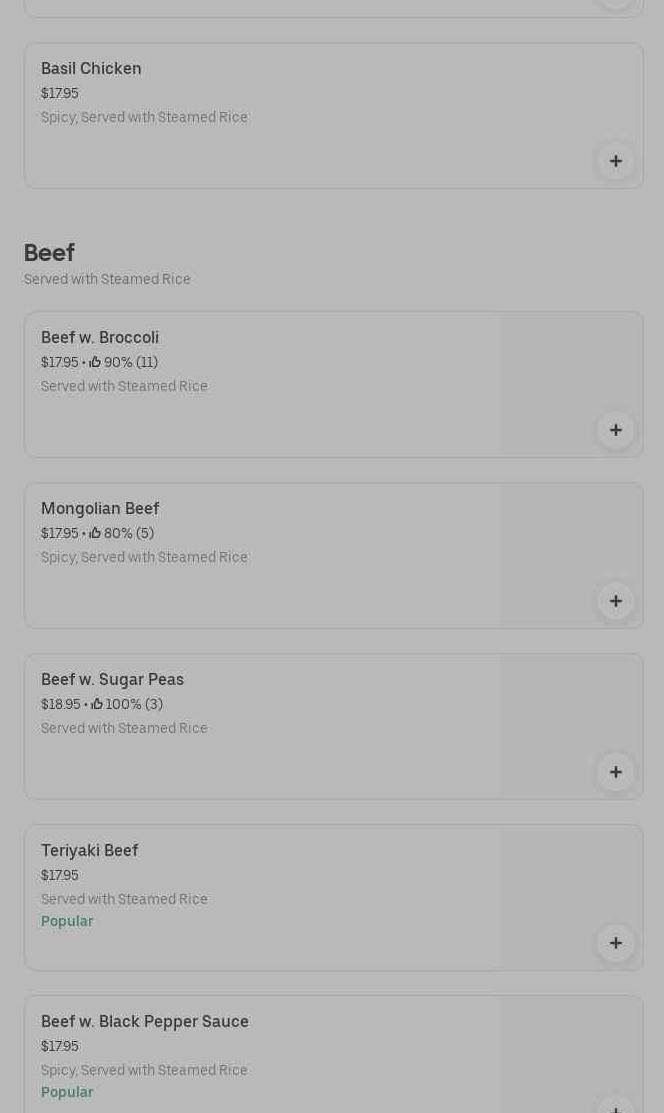Click the Popular tag on Teriyaki Beef
Image resolution: width=664 pixels, height=1113 pixels.
(x=67, y=921)
